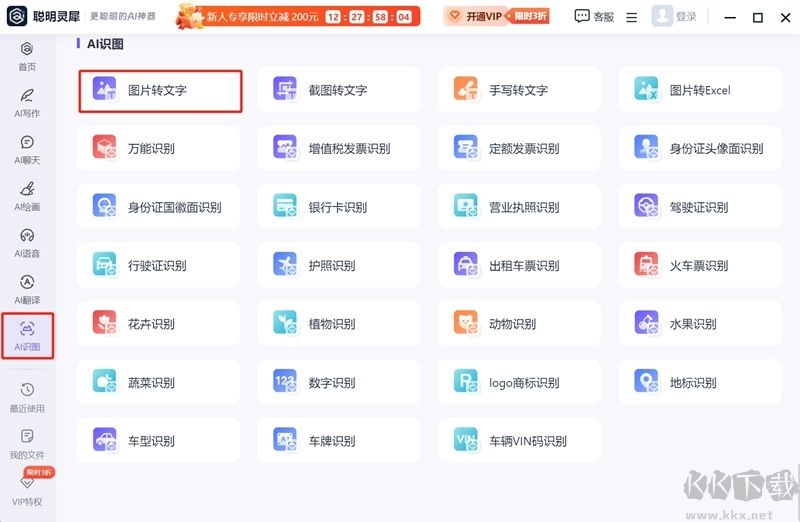Switch to AI聊天 sidebar tab
The height and width of the screenshot is (522, 800).
coord(27,150)
